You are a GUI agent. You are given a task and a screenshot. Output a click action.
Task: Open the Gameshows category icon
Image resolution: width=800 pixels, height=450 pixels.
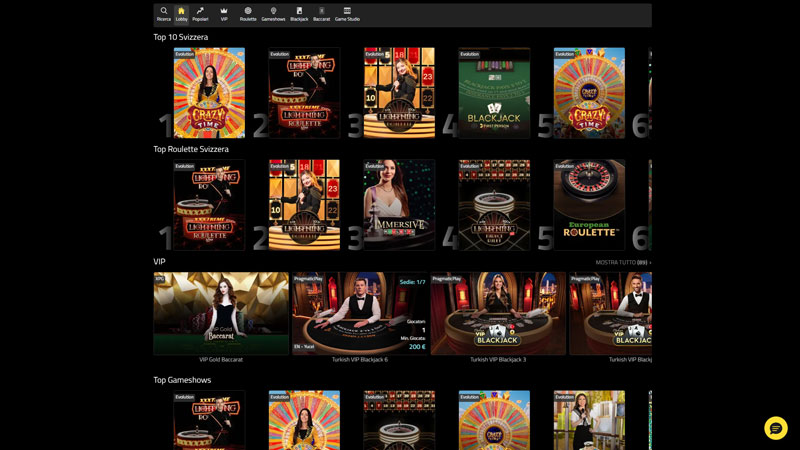273,14
